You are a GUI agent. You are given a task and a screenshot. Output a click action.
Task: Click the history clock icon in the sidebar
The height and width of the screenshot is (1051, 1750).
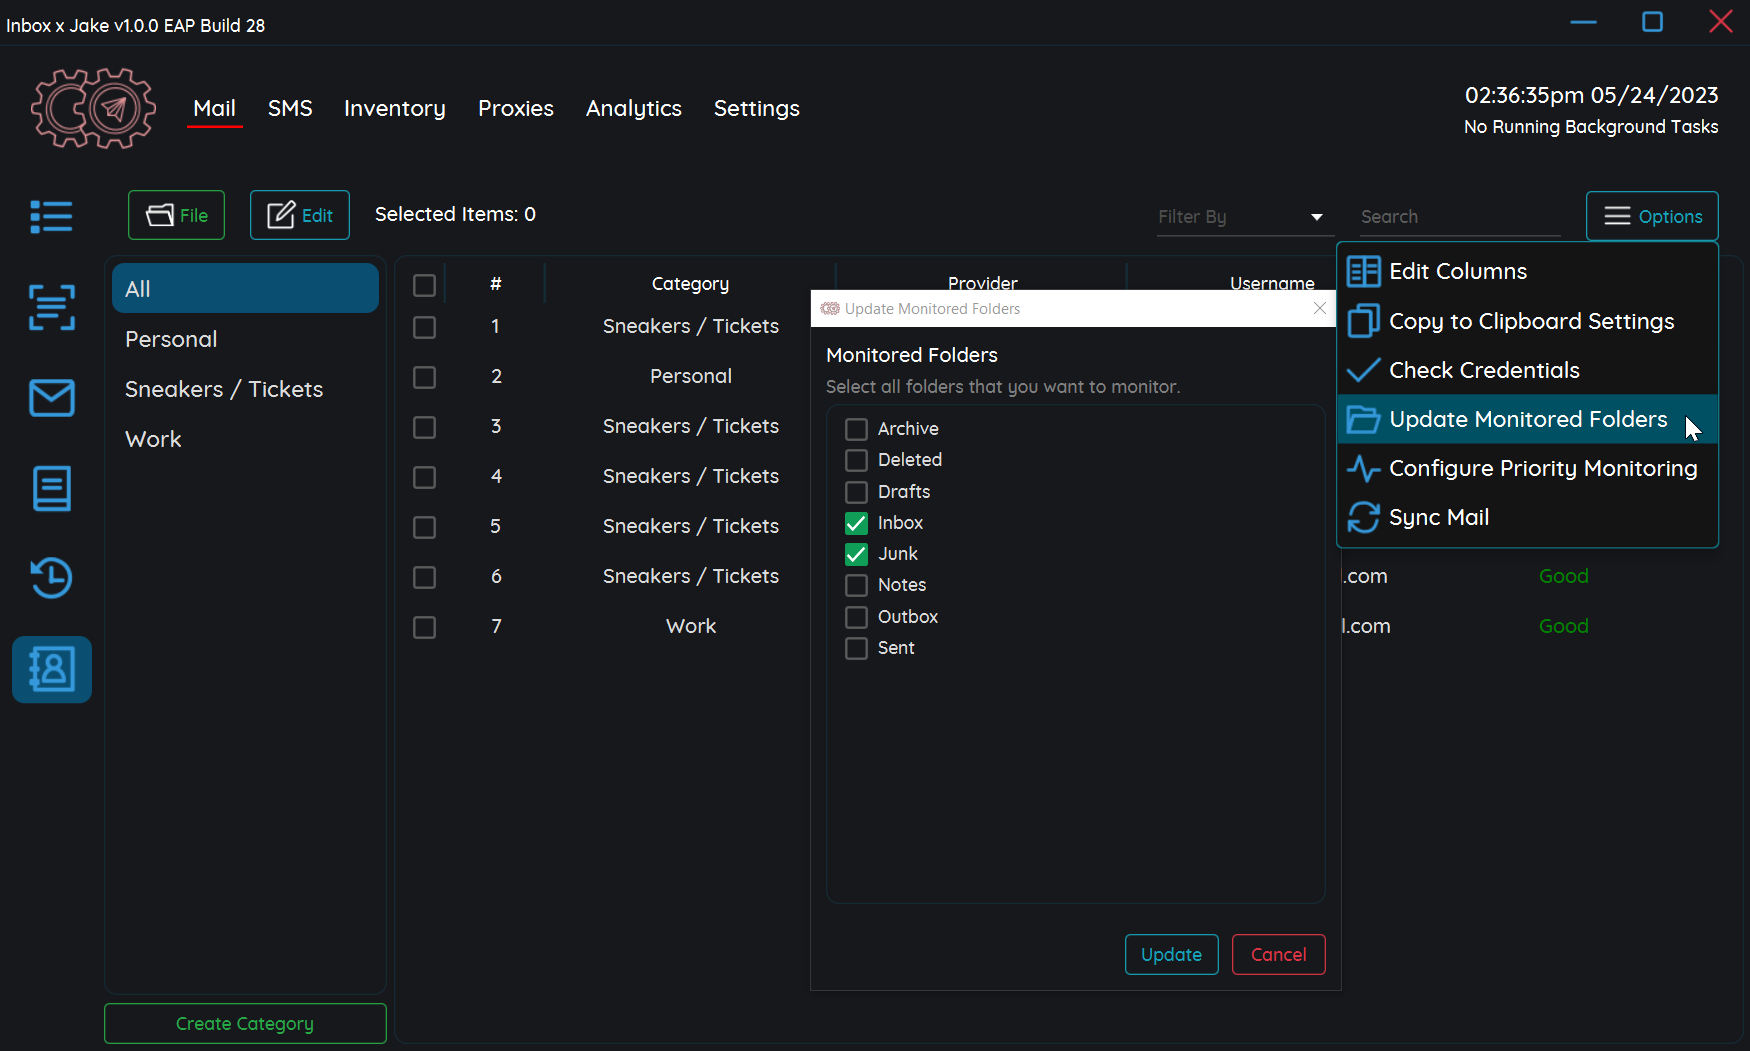[51, 578]
